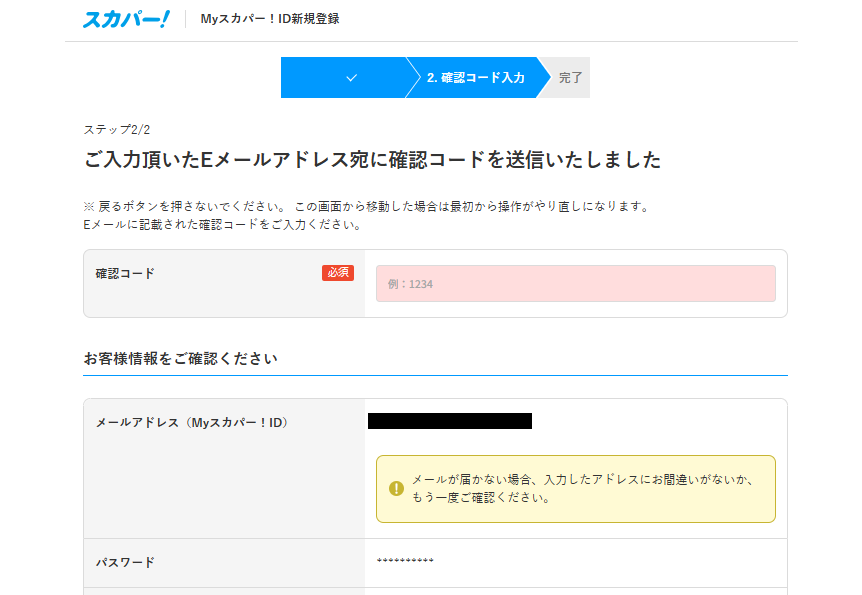Click the スカパー! logo
This screenshot has width=862, height=595.
pos(126,18)
